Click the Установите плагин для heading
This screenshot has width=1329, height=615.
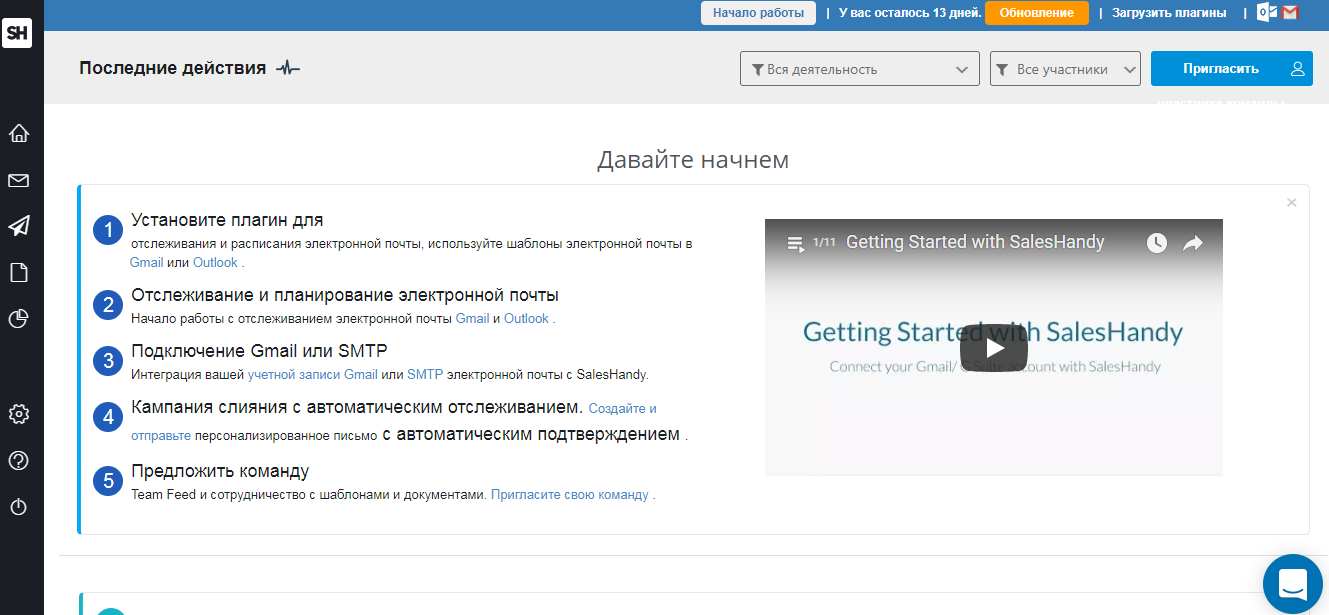pos(227,220)
